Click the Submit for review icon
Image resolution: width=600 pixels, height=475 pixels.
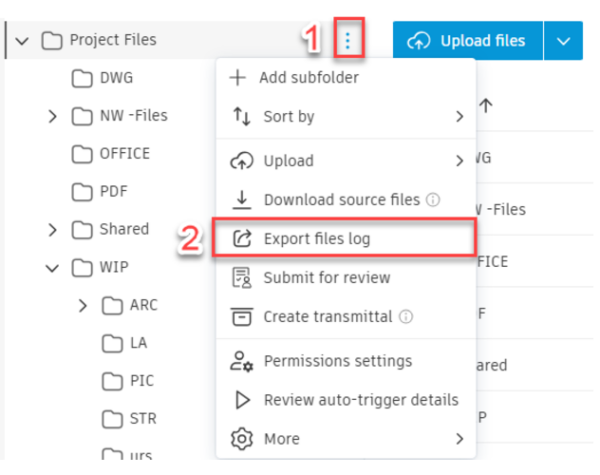[241, 278]
